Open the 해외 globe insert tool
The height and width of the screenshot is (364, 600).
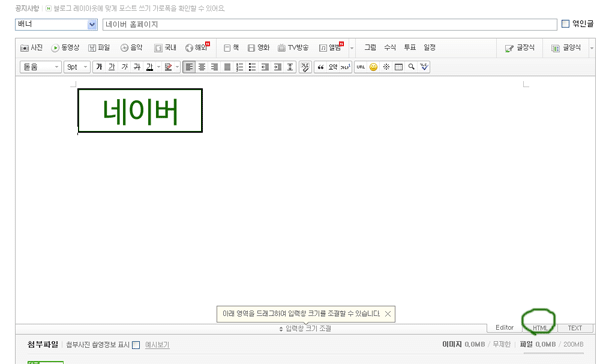(197, 48)
